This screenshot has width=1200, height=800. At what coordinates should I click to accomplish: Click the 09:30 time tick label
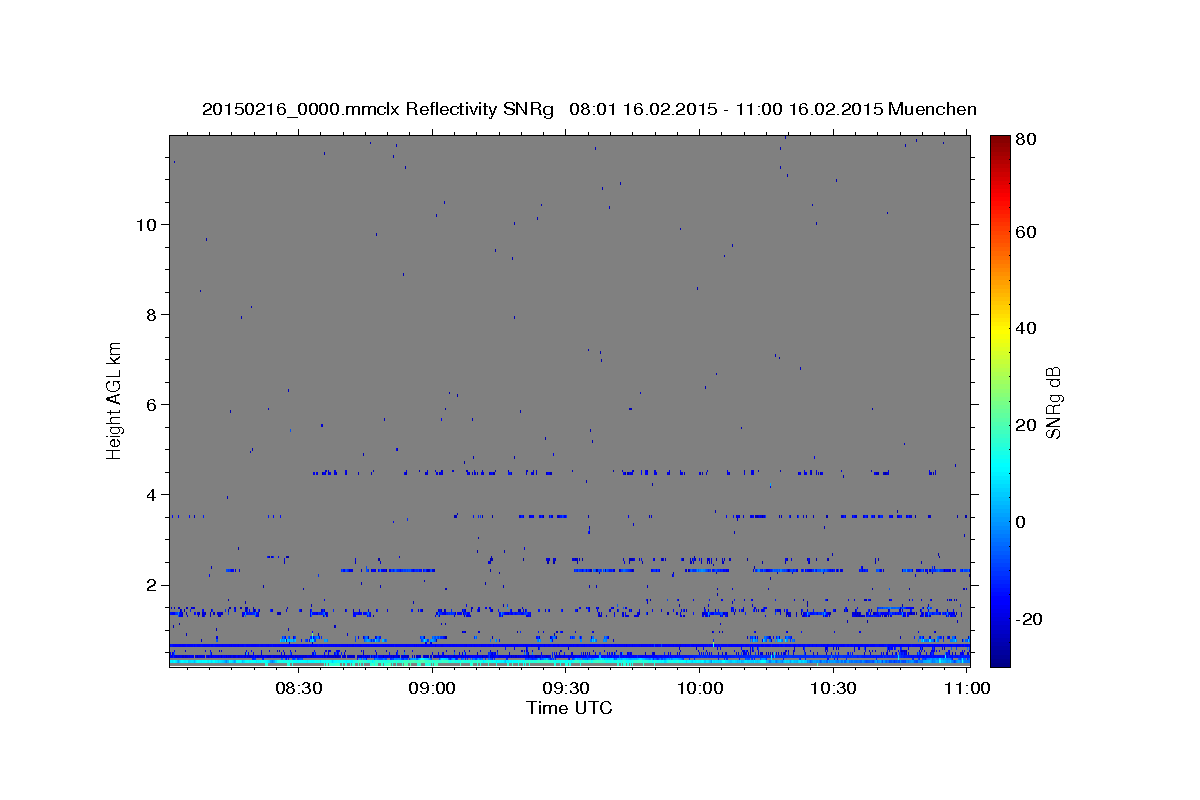pyautogui.click(x=566, y=688)
